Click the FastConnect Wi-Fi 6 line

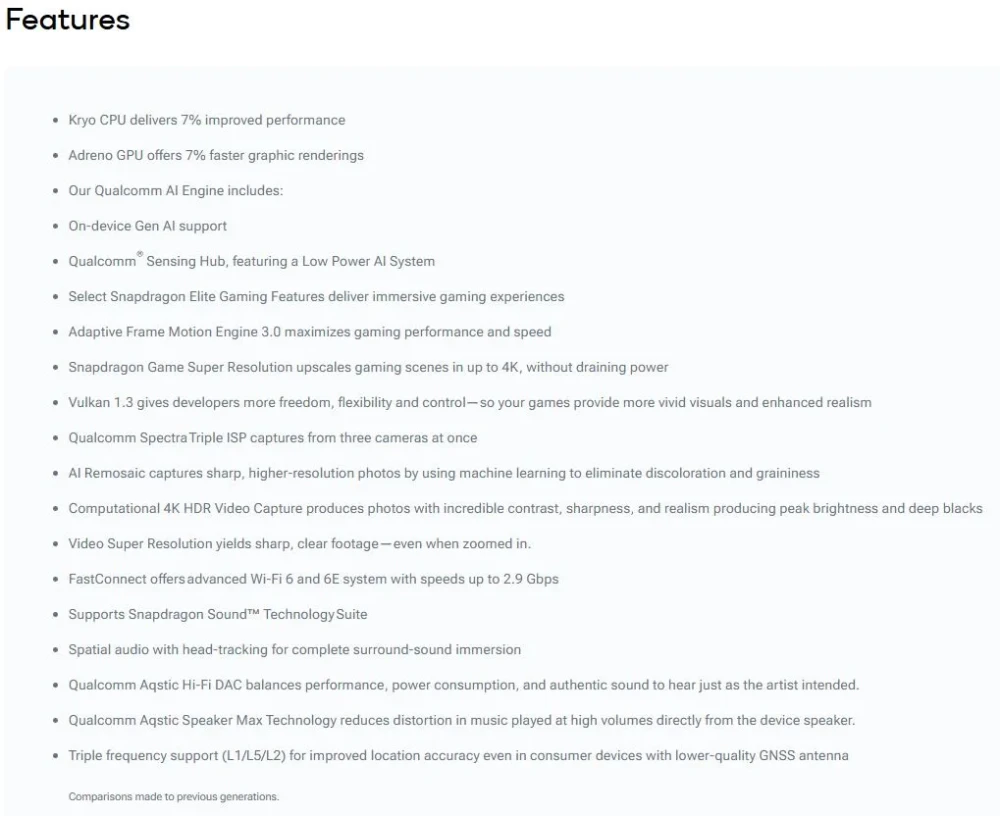(313, 579)
